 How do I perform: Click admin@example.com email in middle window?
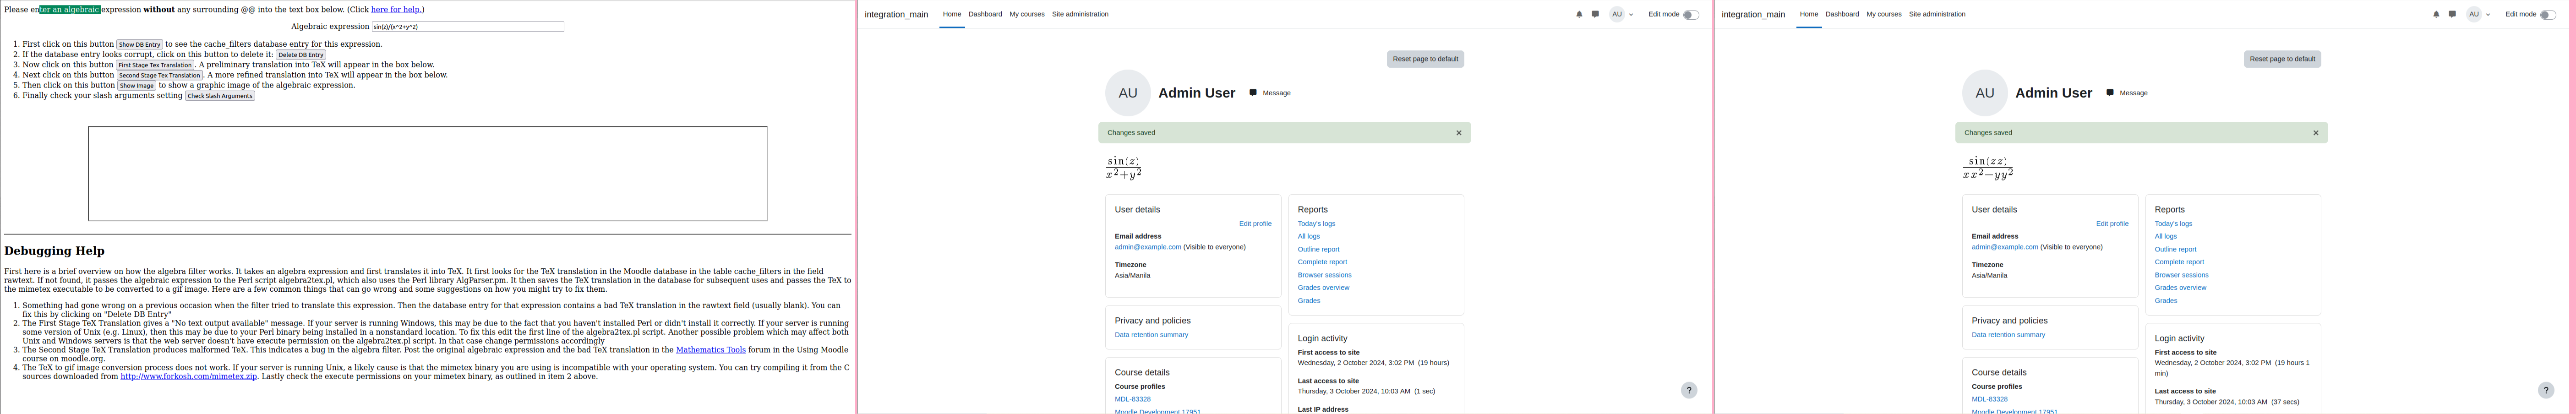[x=1148, y=247]
